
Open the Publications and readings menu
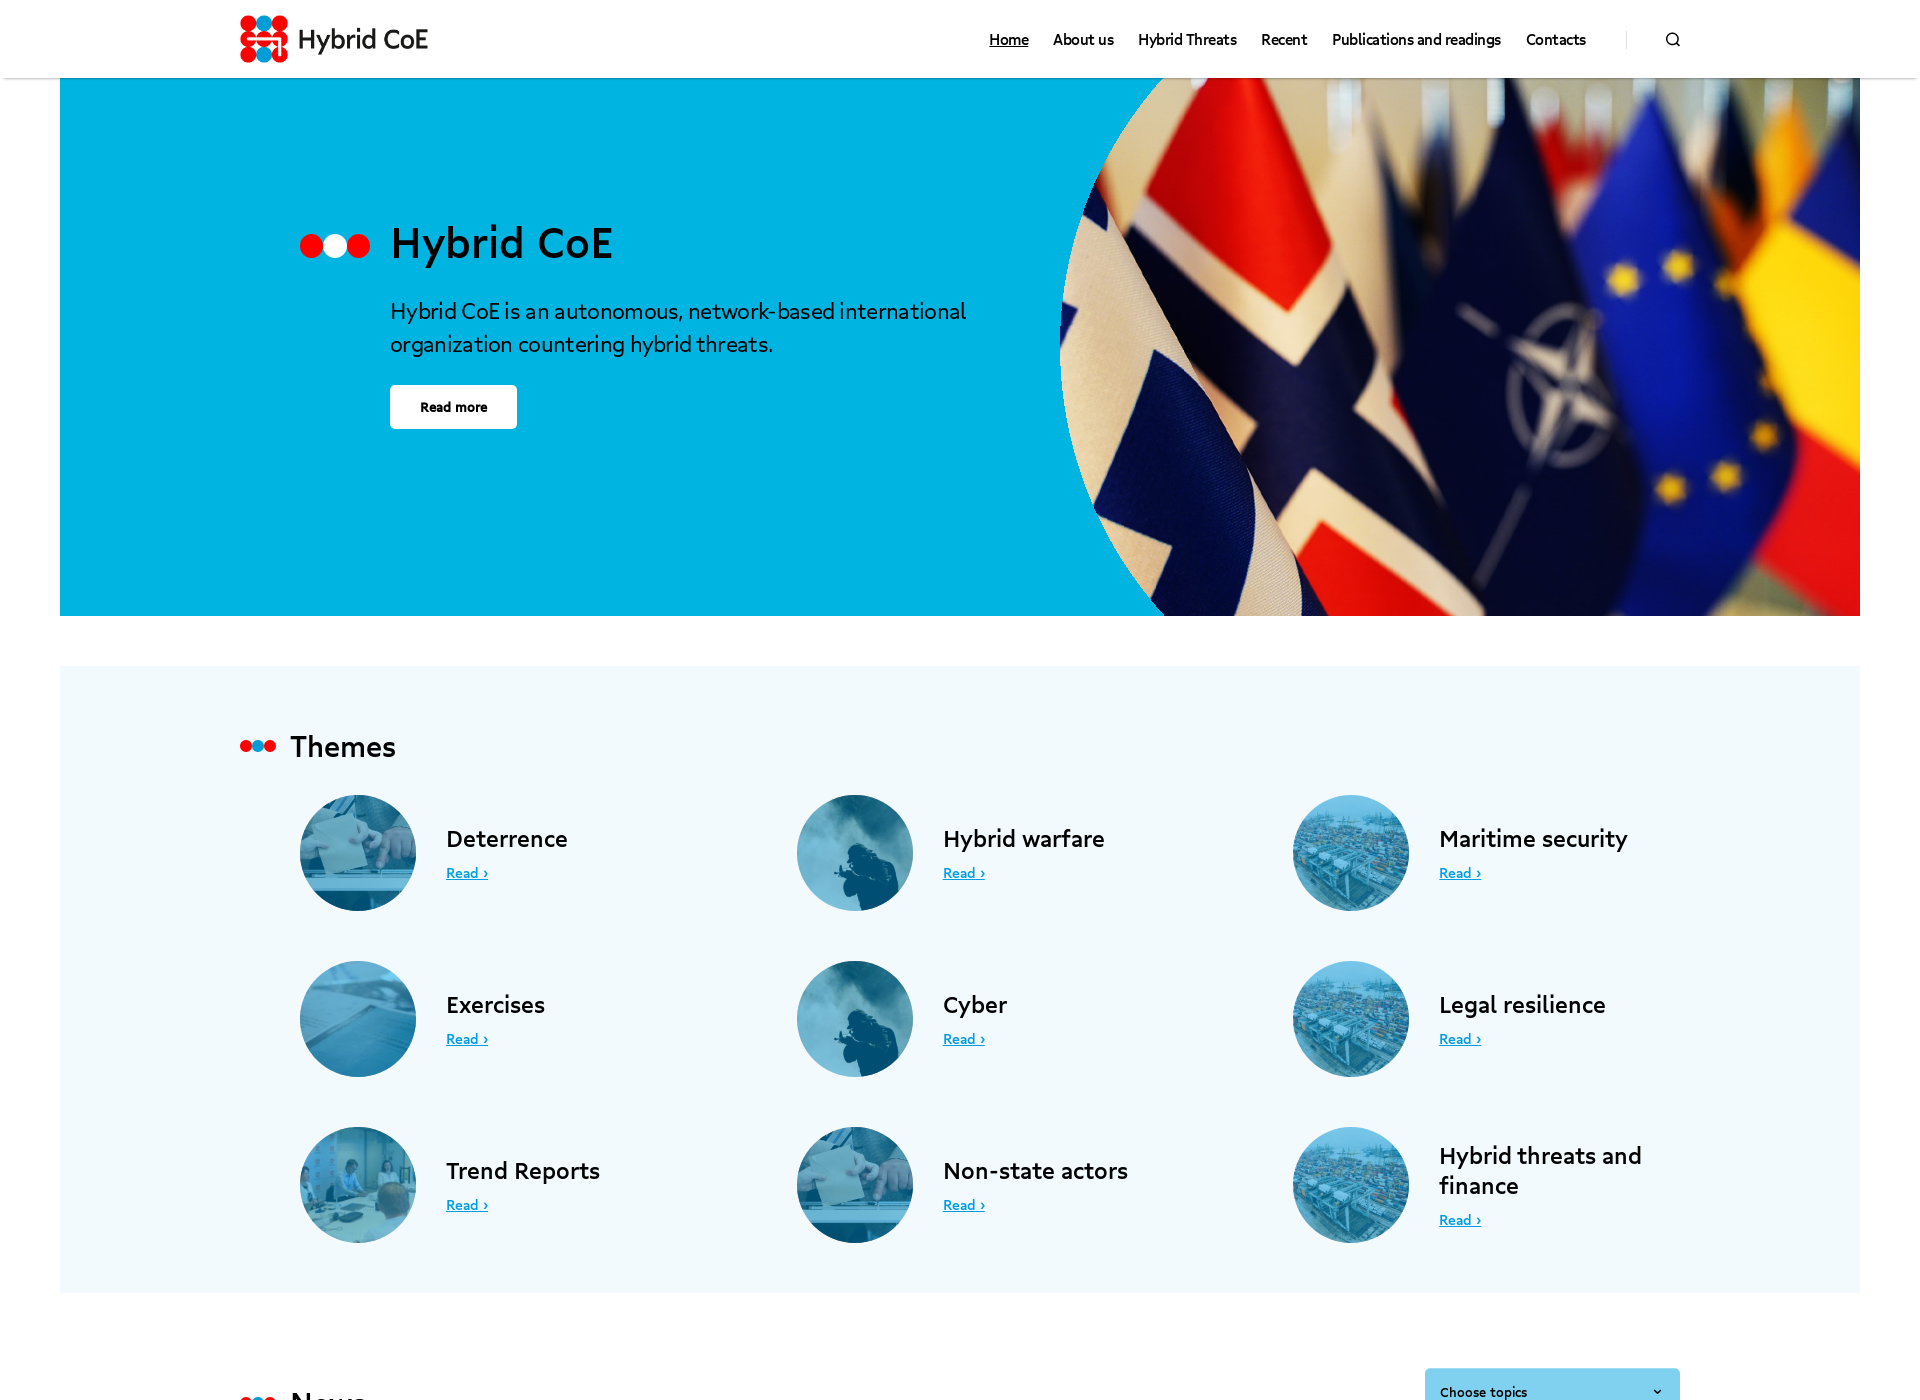point(1416,39)
